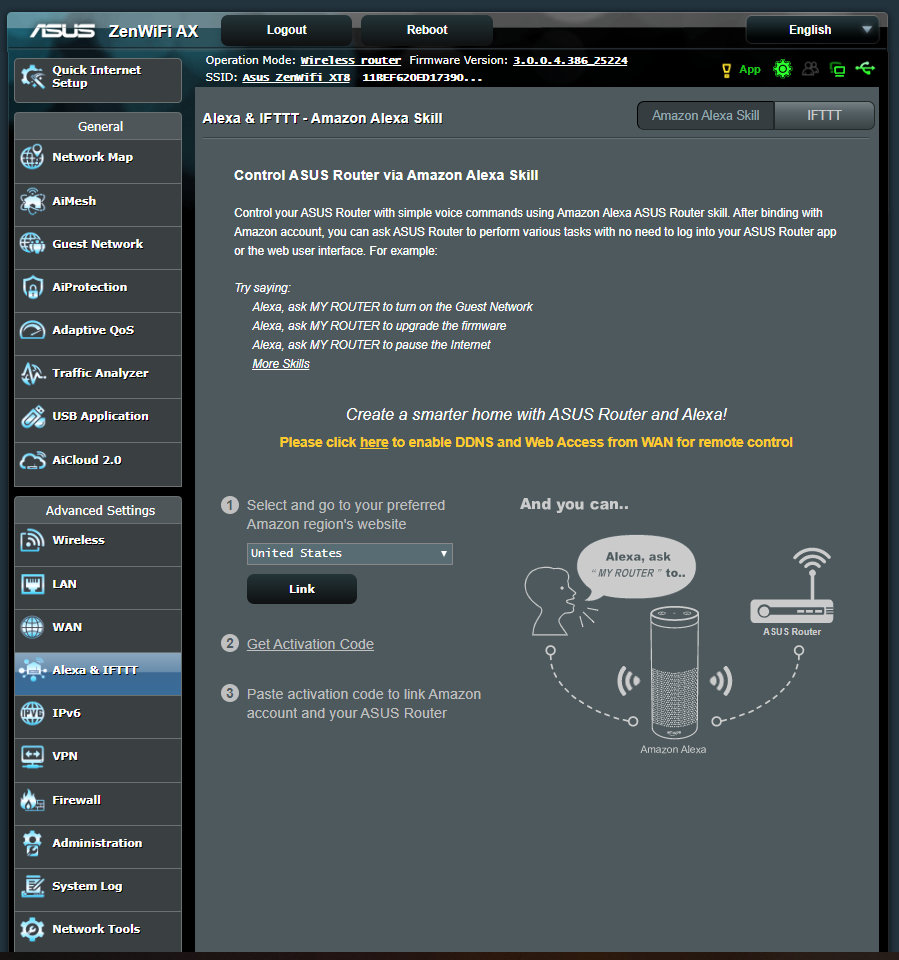The height and width of the screenshot is (960, 899).
Task: Click the Reboot button
Action: click(427, 30)
